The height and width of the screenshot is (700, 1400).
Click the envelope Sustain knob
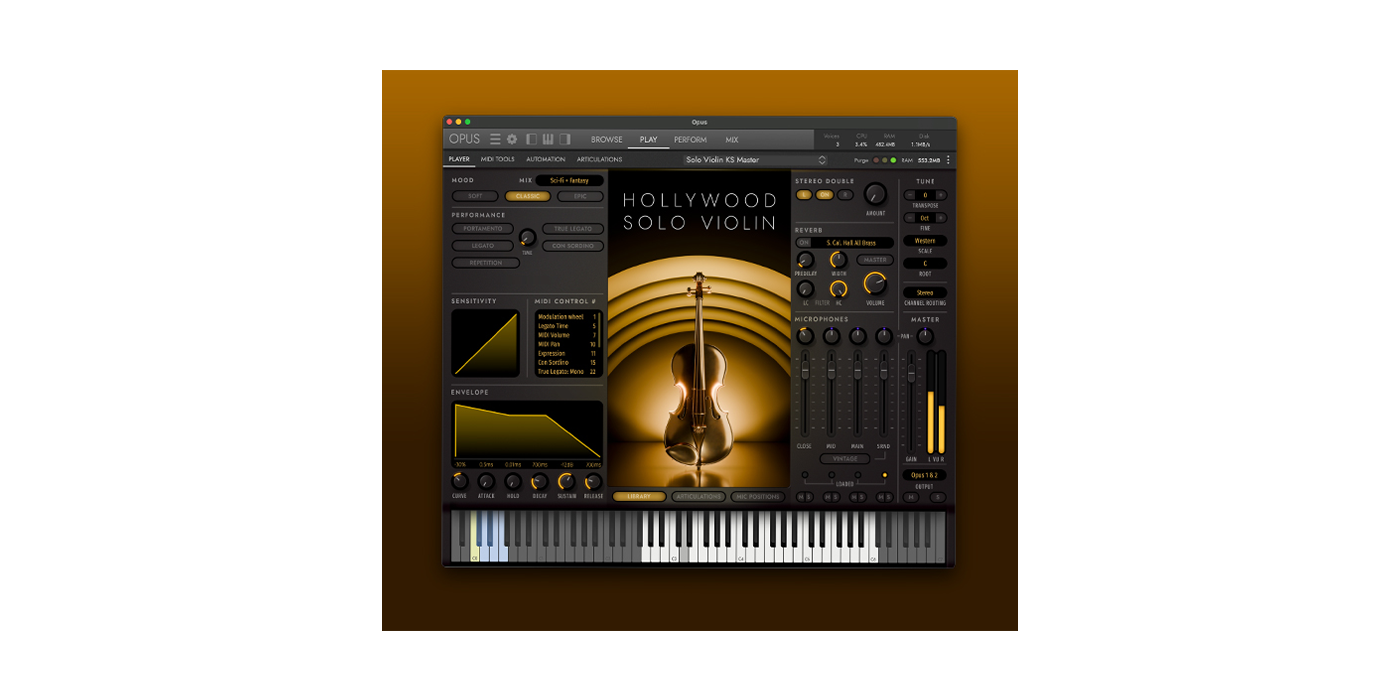click(x=566, y=481)
